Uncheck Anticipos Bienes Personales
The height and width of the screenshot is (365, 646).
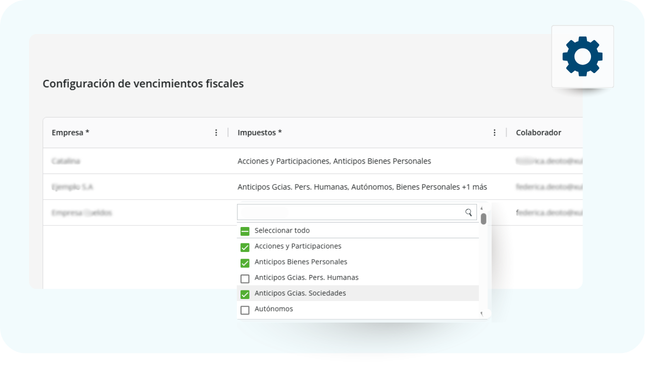(x=245, y=263)
